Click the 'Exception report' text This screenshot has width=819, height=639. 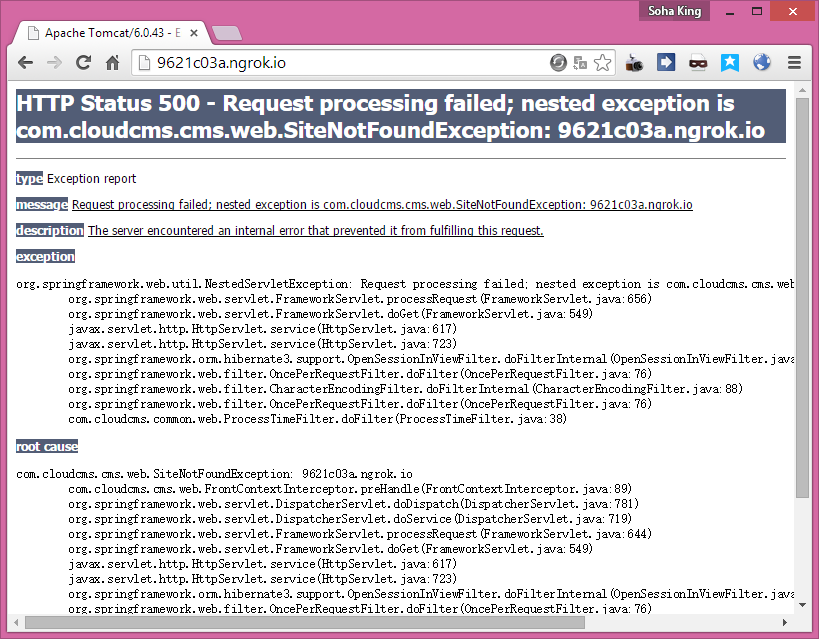click(91, 179)
